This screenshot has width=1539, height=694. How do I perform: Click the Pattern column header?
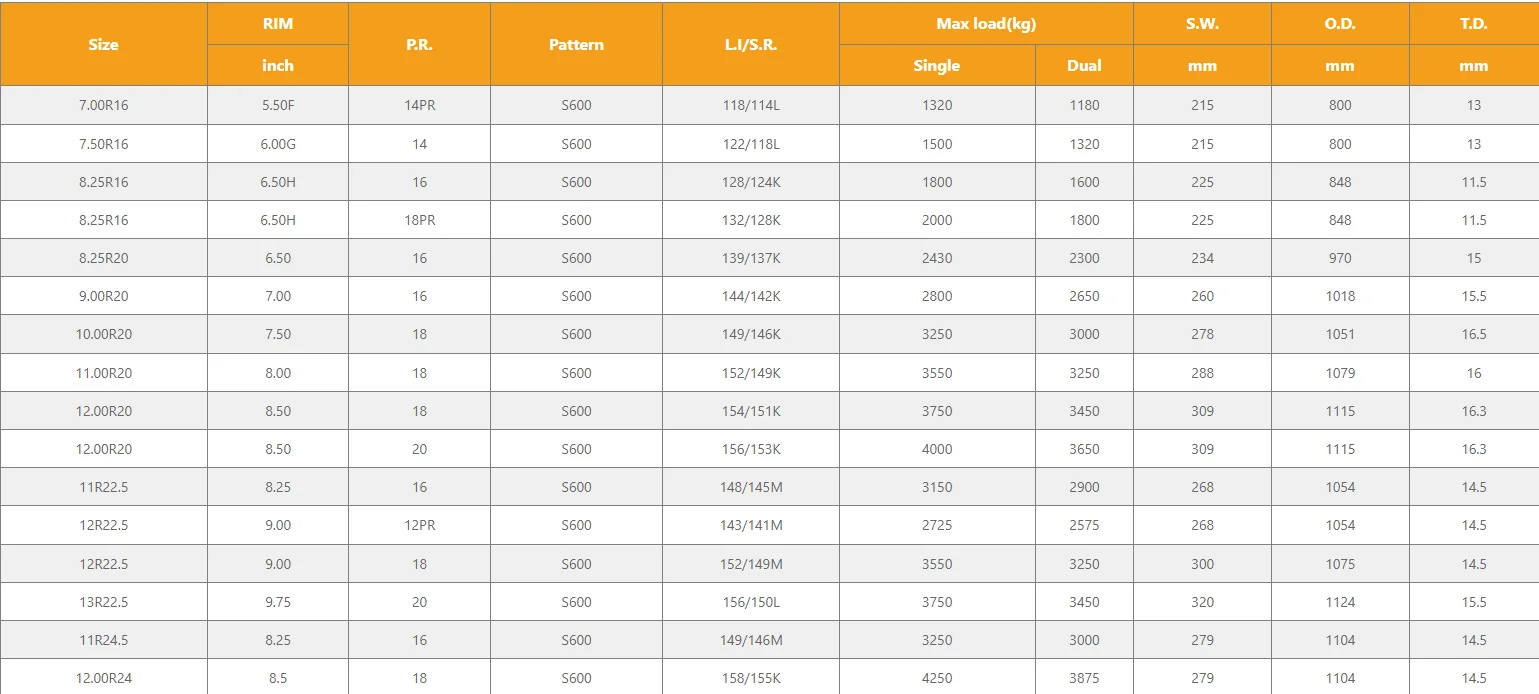[x=576, y=45]
